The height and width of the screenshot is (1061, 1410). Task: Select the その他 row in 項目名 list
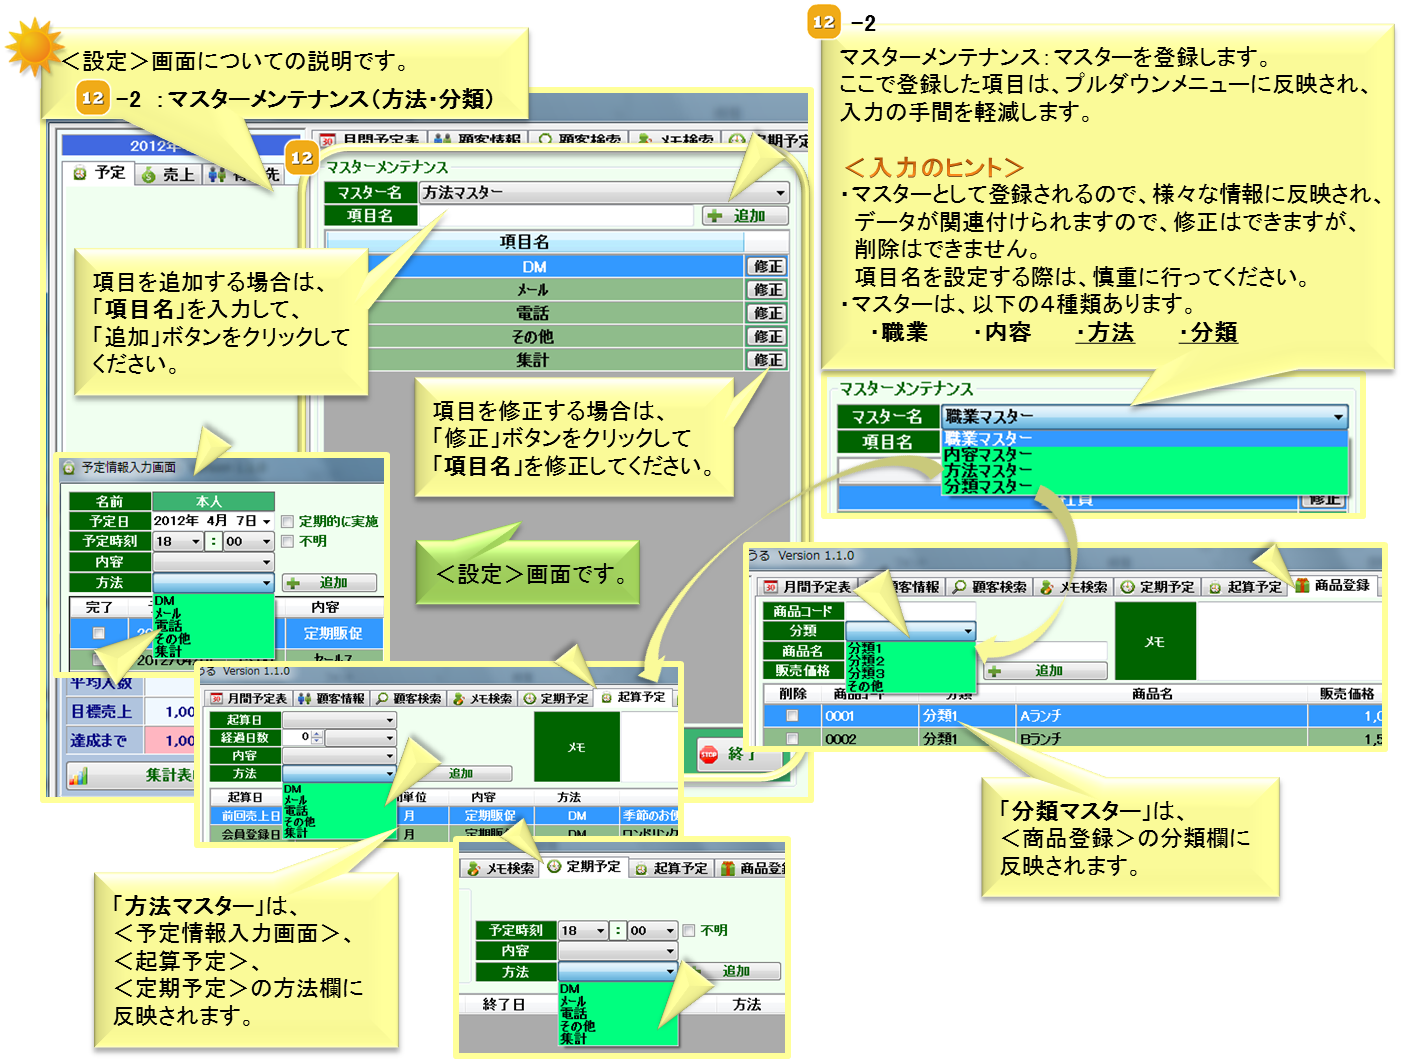click(x=535, y=337)
